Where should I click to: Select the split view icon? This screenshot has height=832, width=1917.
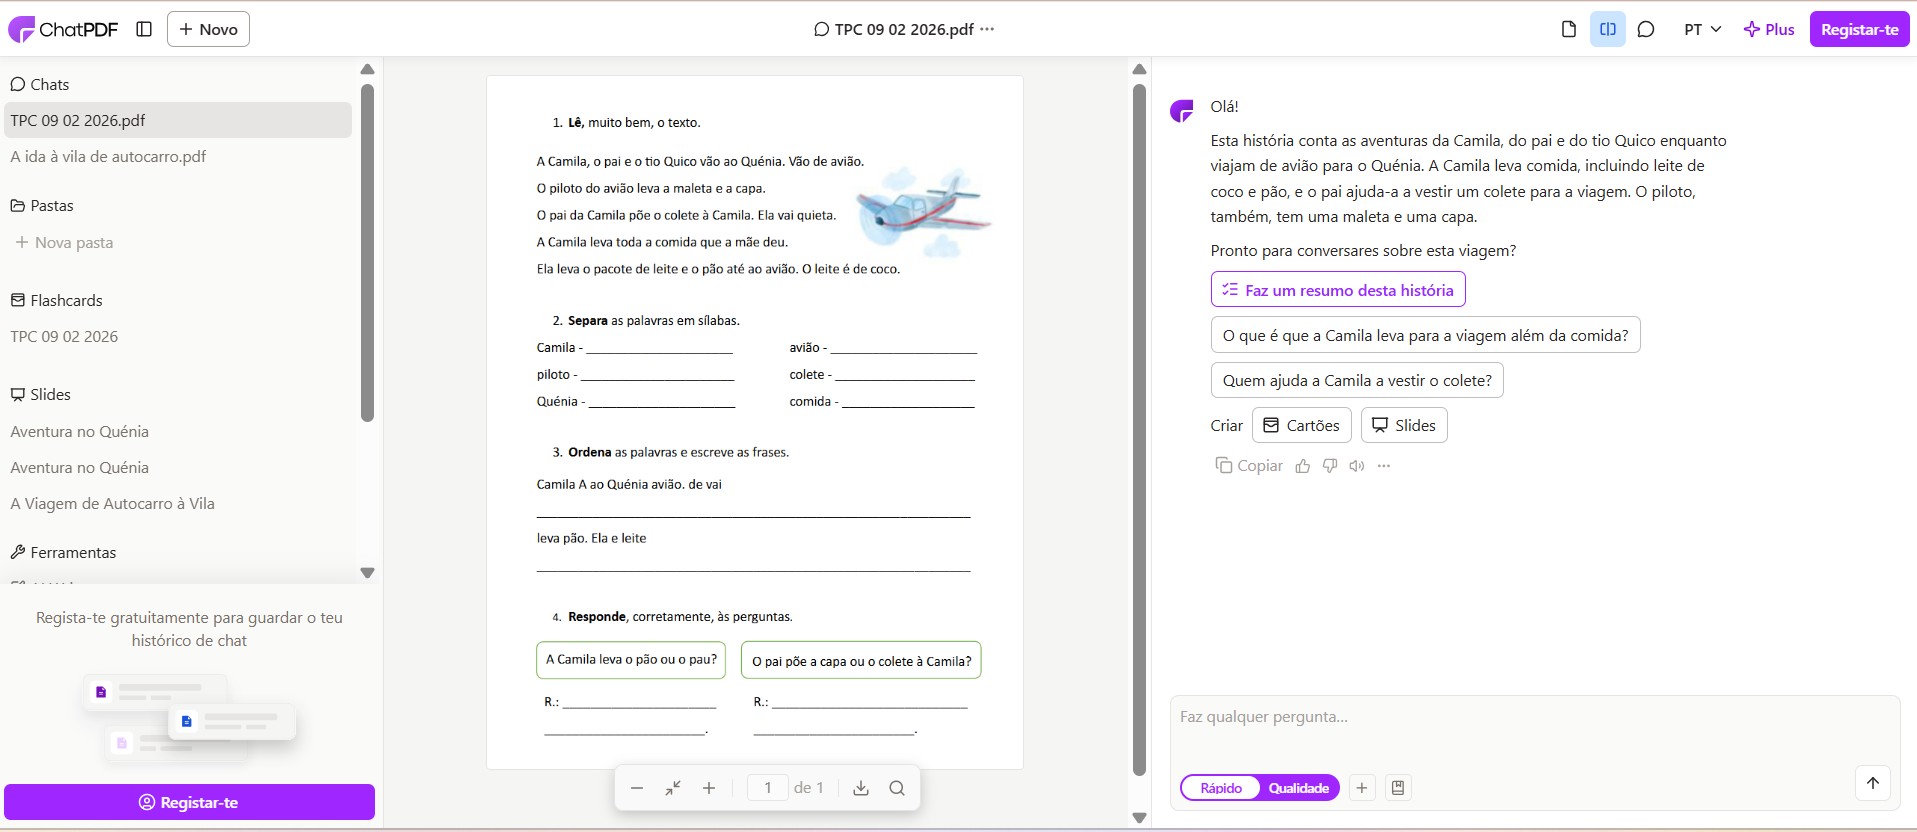(x=1608, y=29)
